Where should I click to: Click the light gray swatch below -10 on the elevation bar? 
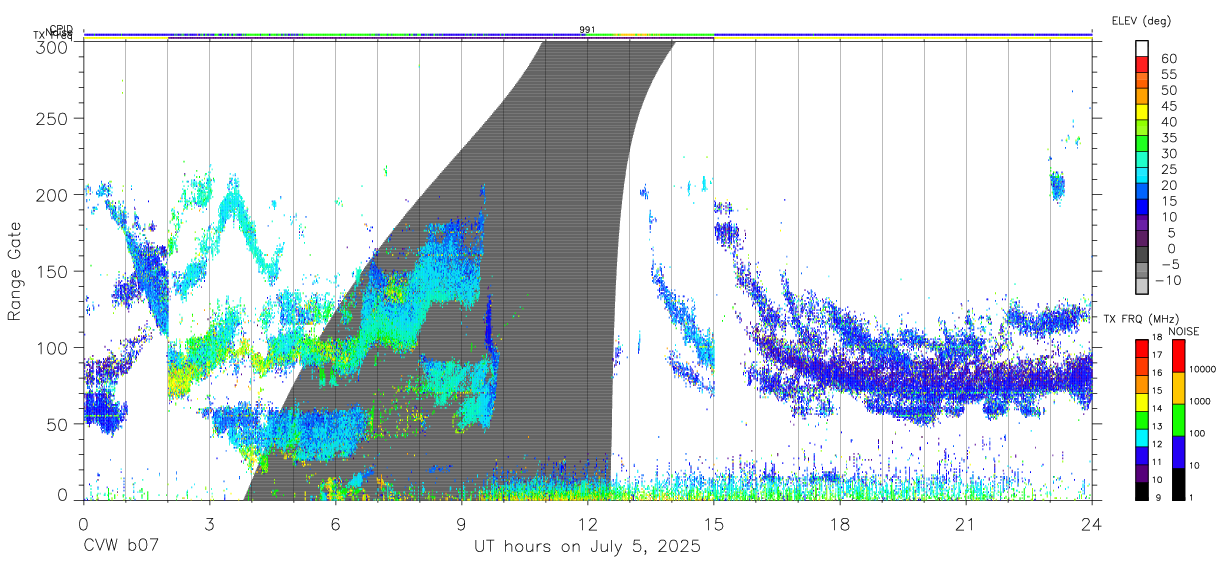pos(1143,287)
